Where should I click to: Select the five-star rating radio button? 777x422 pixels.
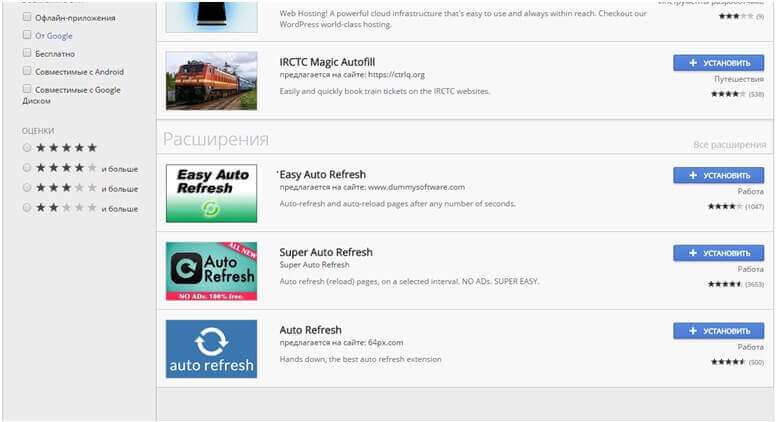[27, 148]
